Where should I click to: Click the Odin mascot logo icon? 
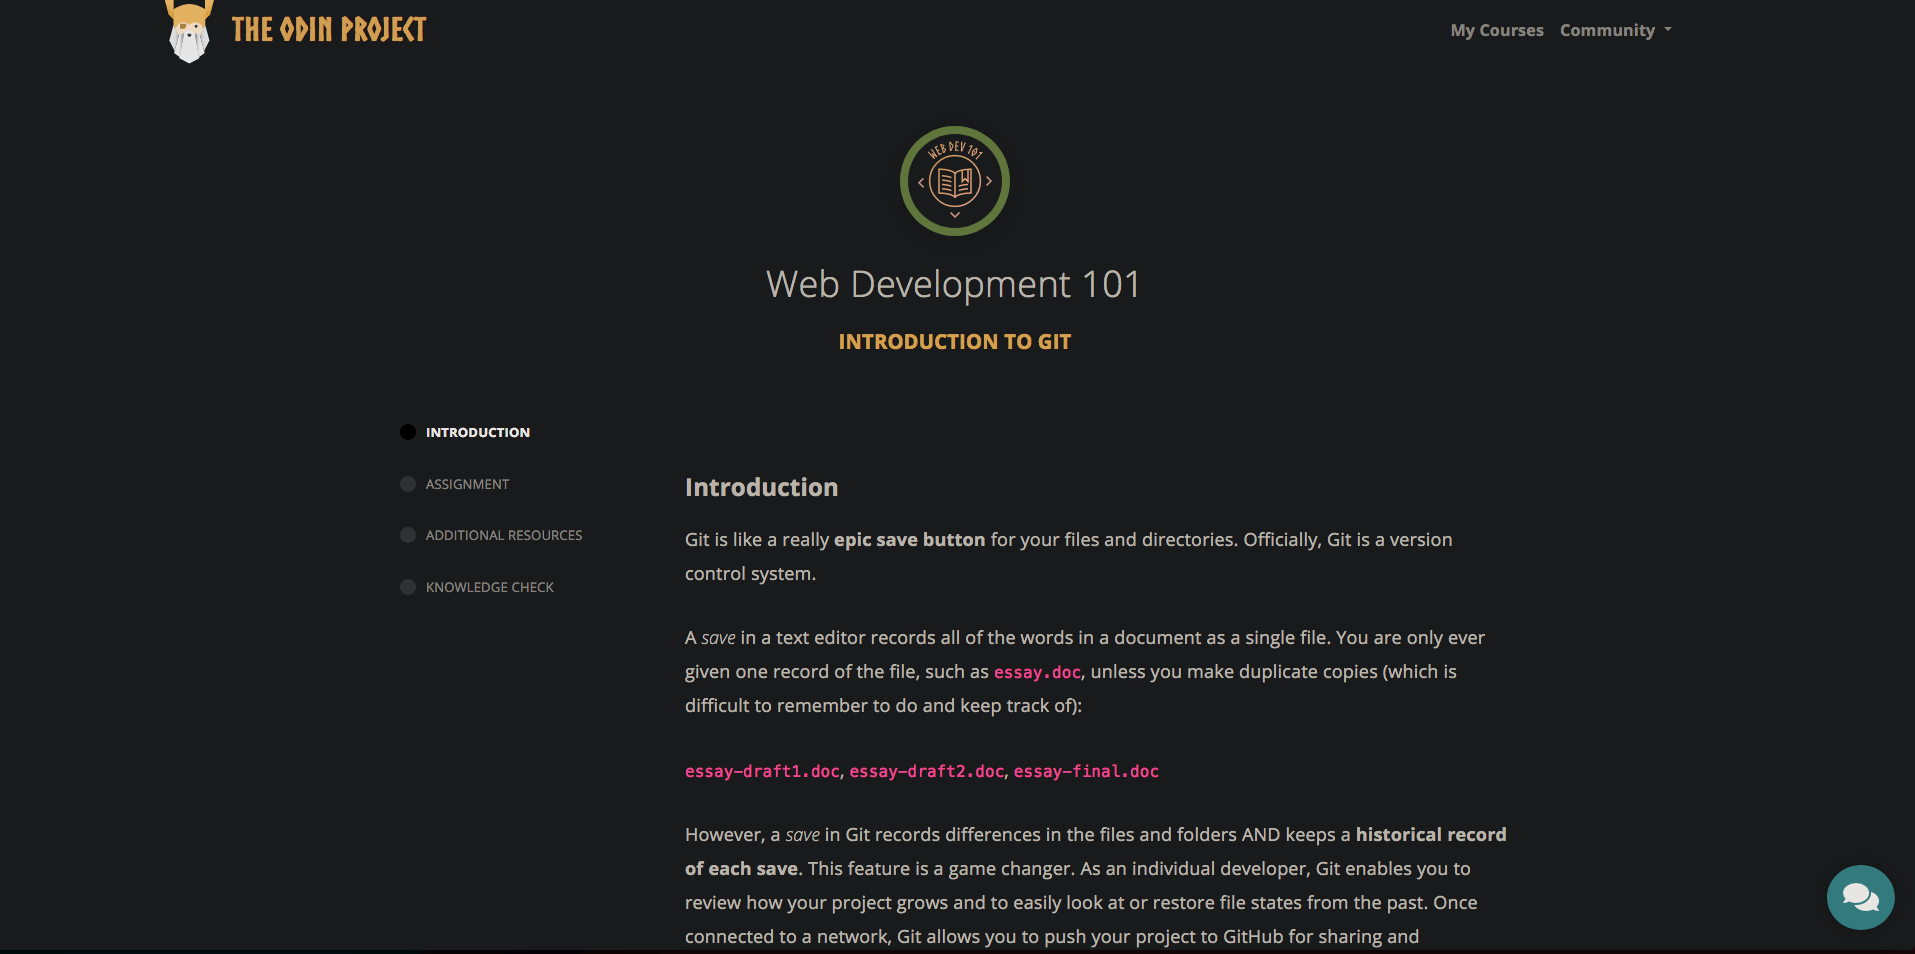(189, 31)
